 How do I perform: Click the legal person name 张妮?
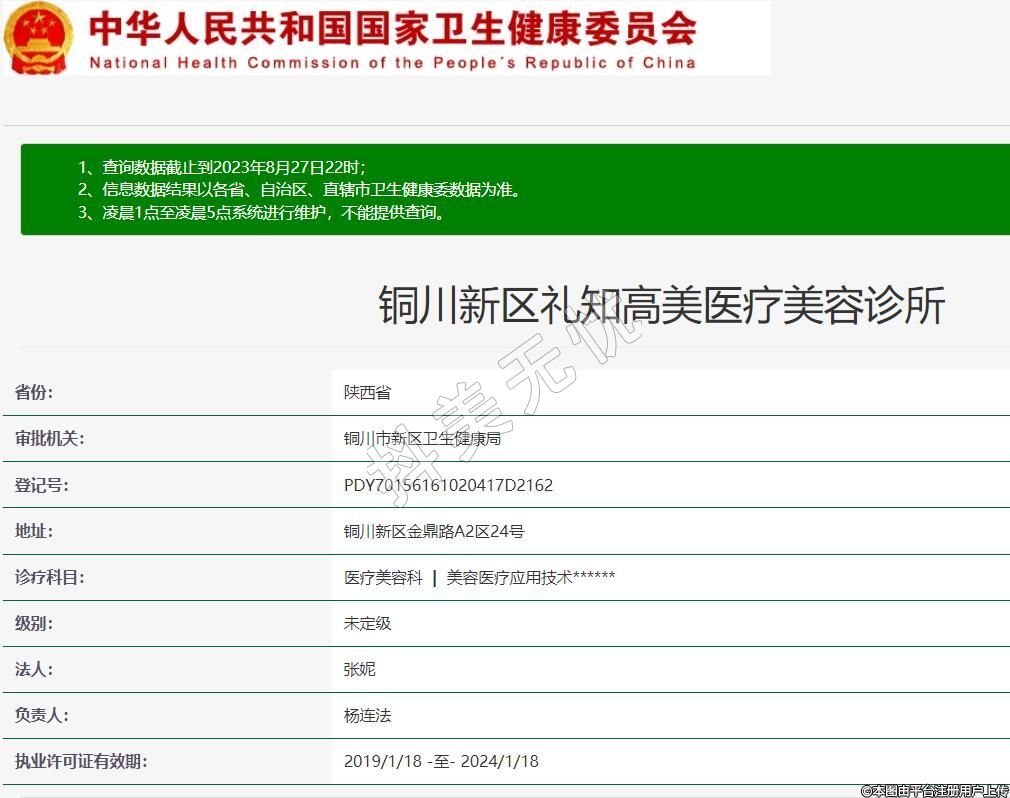tap(359, 669)
